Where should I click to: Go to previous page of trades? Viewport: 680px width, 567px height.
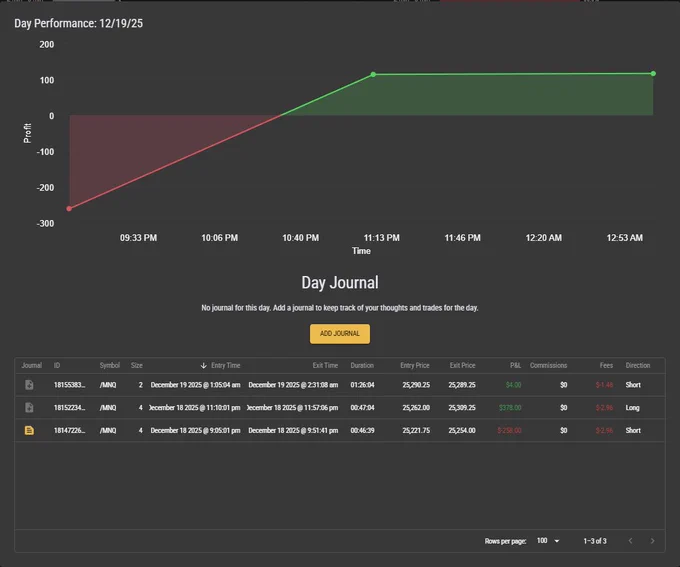tap(631, 541)
